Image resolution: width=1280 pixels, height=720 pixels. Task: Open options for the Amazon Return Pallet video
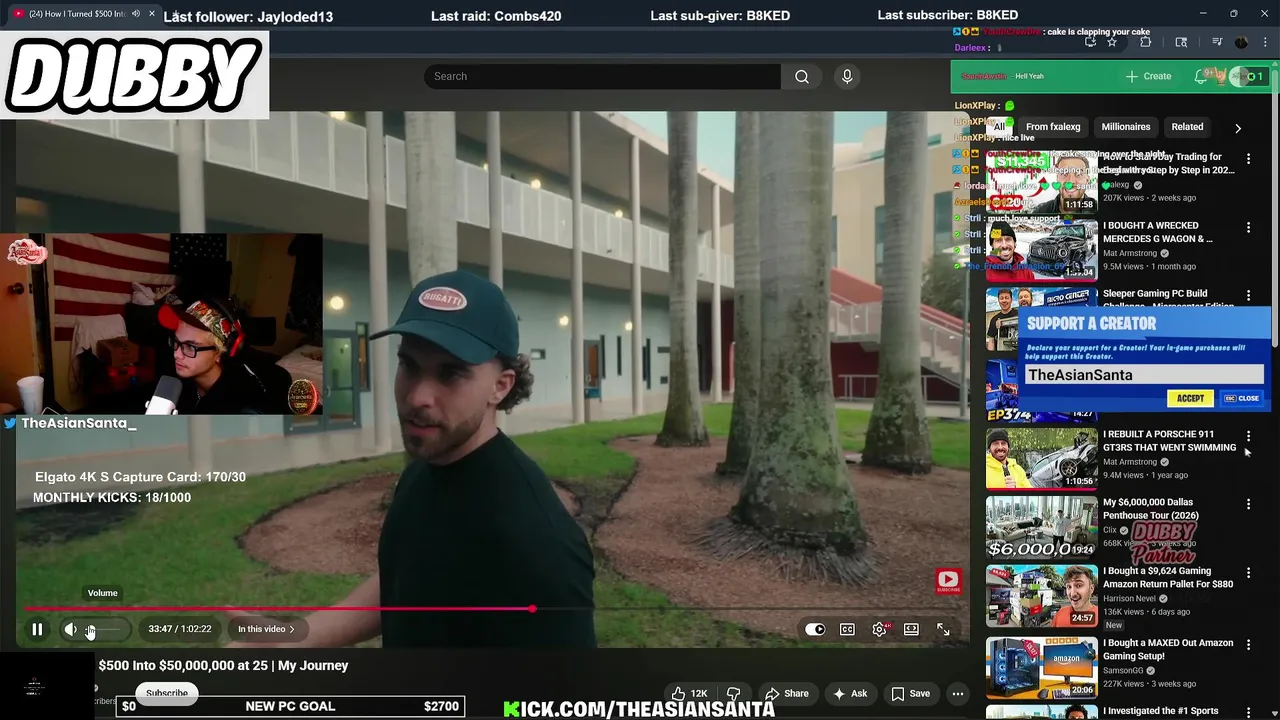tap(1248, 574)
